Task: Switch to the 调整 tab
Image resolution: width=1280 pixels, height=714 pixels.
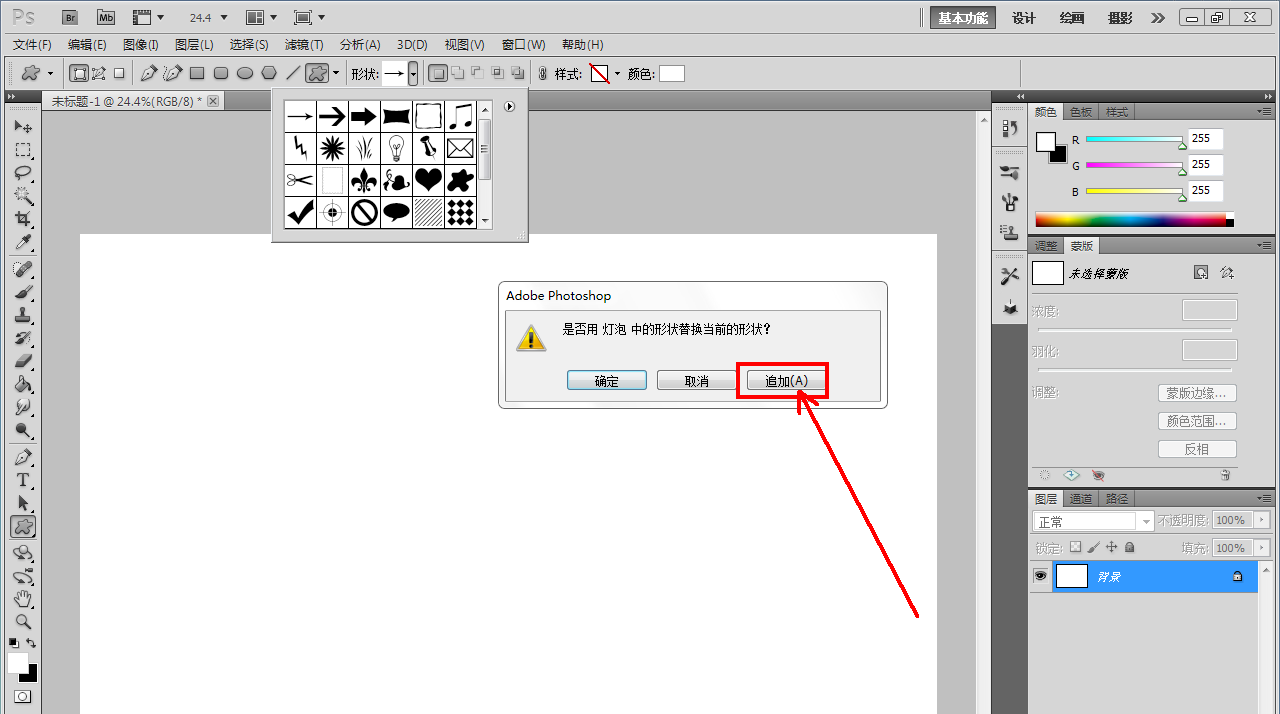Action: tap(1046, 245)
